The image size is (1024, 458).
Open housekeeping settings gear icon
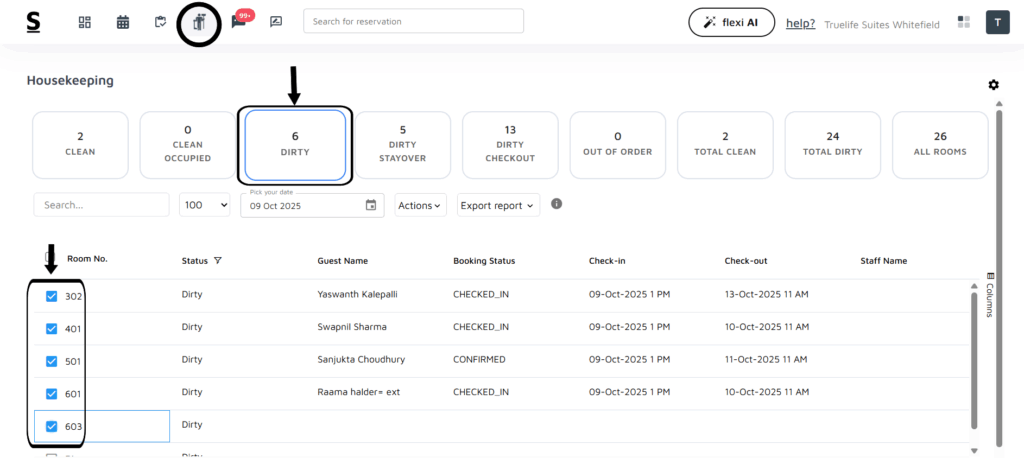pos(993,85)
